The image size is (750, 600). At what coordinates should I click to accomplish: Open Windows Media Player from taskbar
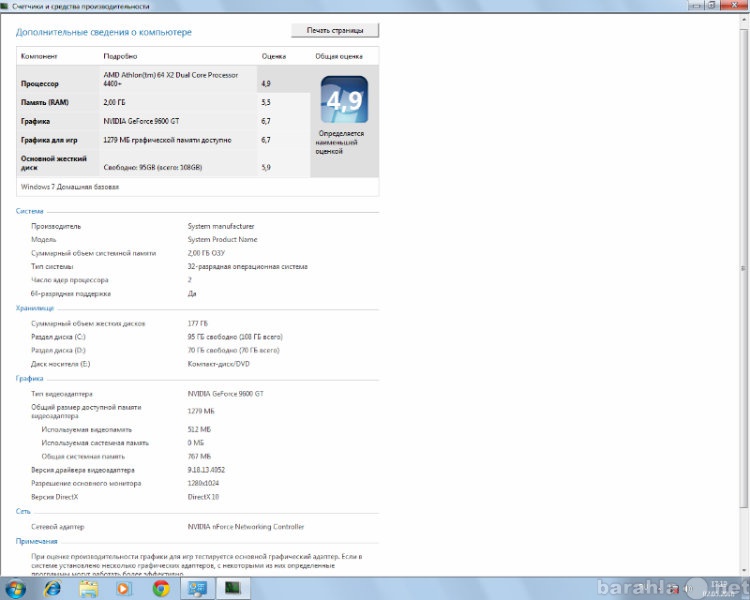123,589
